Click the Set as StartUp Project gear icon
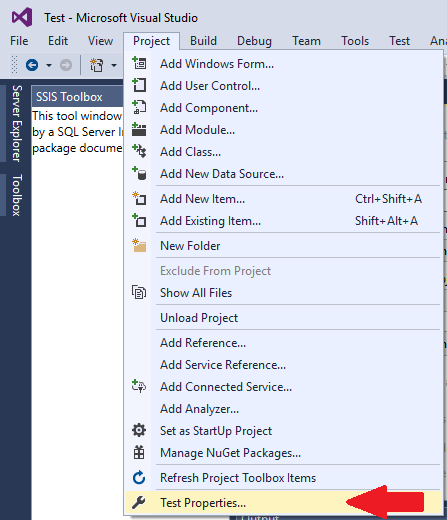Screen dimensions: 447x520 tap(139, 430)
